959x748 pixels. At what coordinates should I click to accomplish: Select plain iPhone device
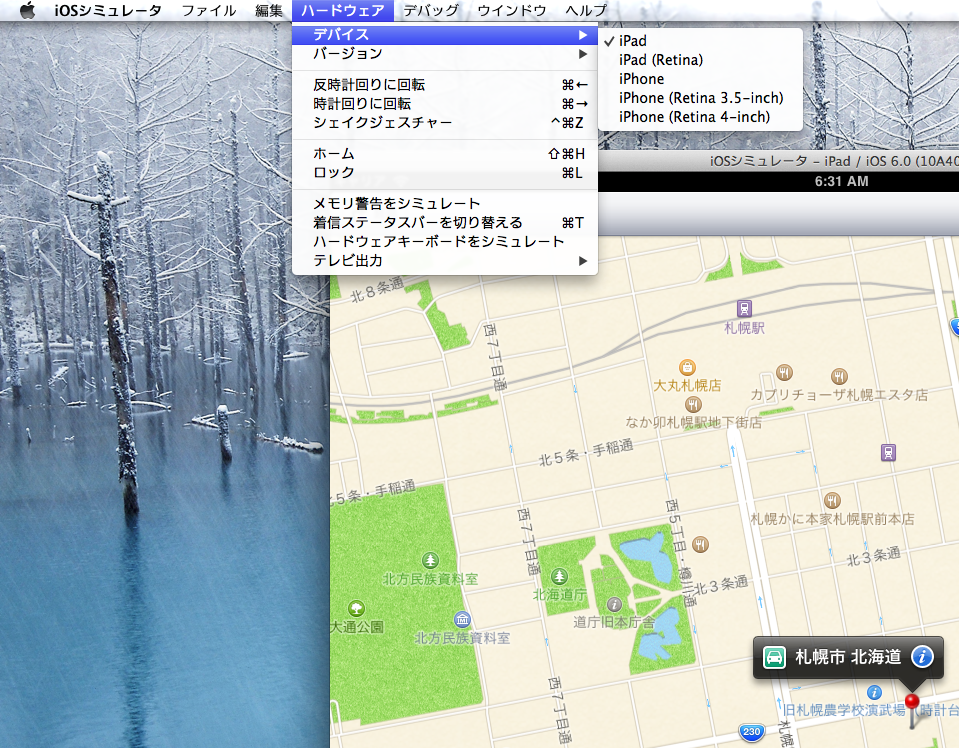(700, 79)
